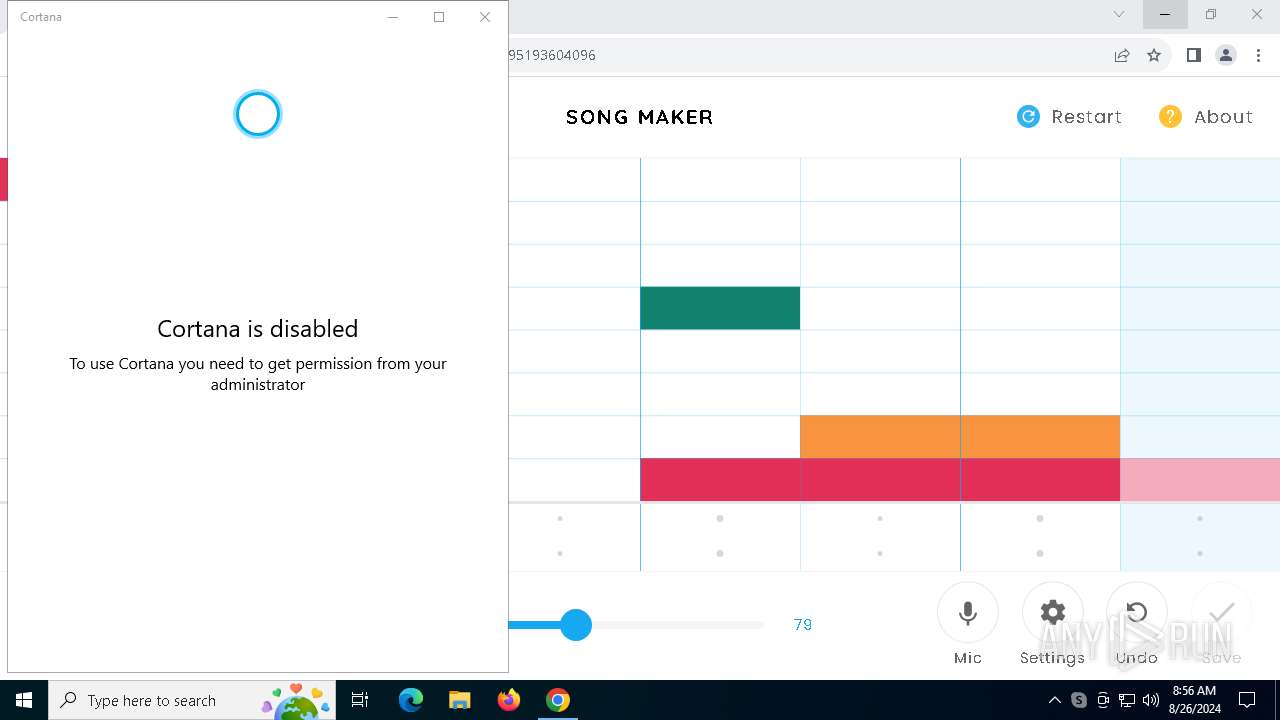Toggle the Chrome side panel
This screenshot has width=1280, height=720.
coord(1193,55)
